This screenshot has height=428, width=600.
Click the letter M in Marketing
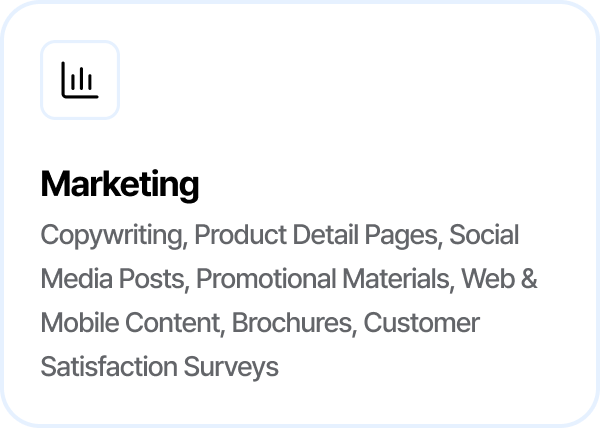(54, 185)
